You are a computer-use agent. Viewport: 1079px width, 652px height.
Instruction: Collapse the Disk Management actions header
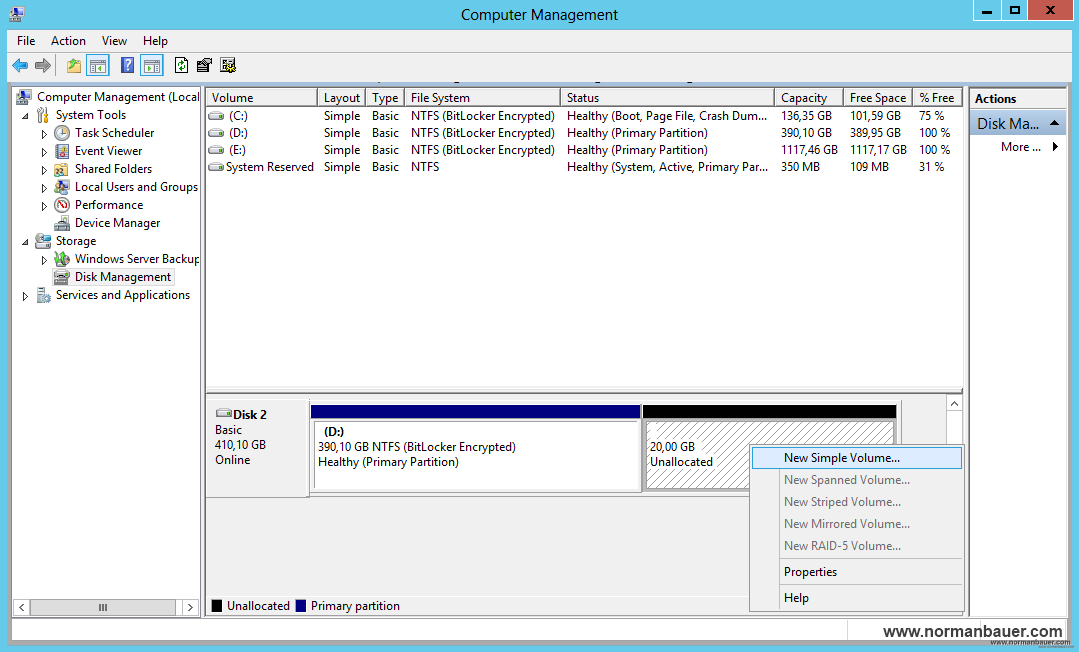1054,123
